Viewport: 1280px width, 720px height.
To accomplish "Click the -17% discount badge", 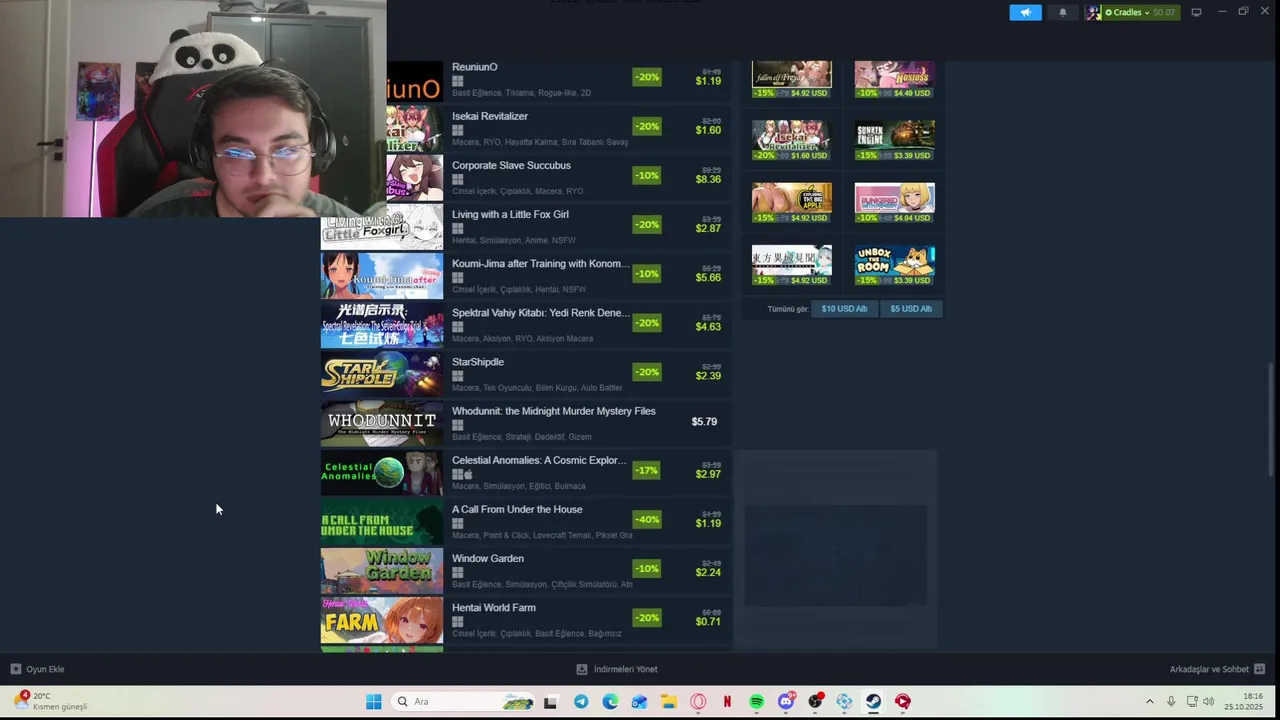I will click(646, 470).
